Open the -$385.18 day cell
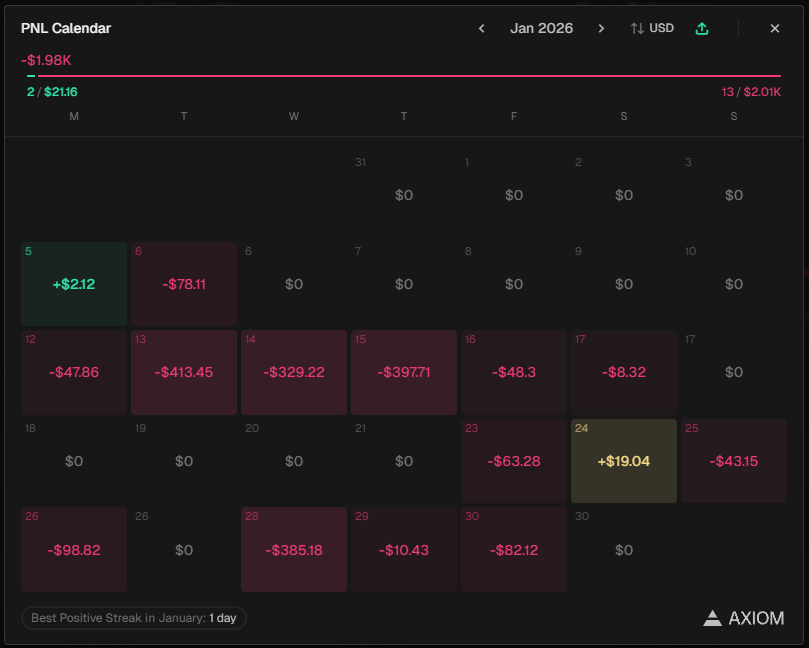 point(294,549)
